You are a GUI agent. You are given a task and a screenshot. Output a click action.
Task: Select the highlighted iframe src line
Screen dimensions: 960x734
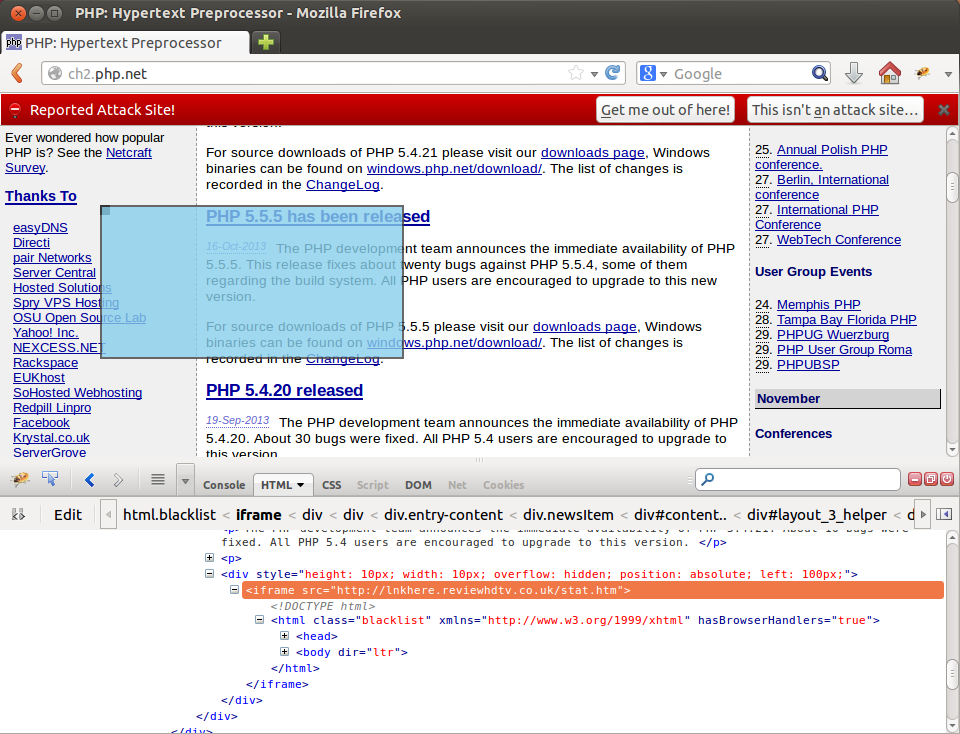[593, 590]
